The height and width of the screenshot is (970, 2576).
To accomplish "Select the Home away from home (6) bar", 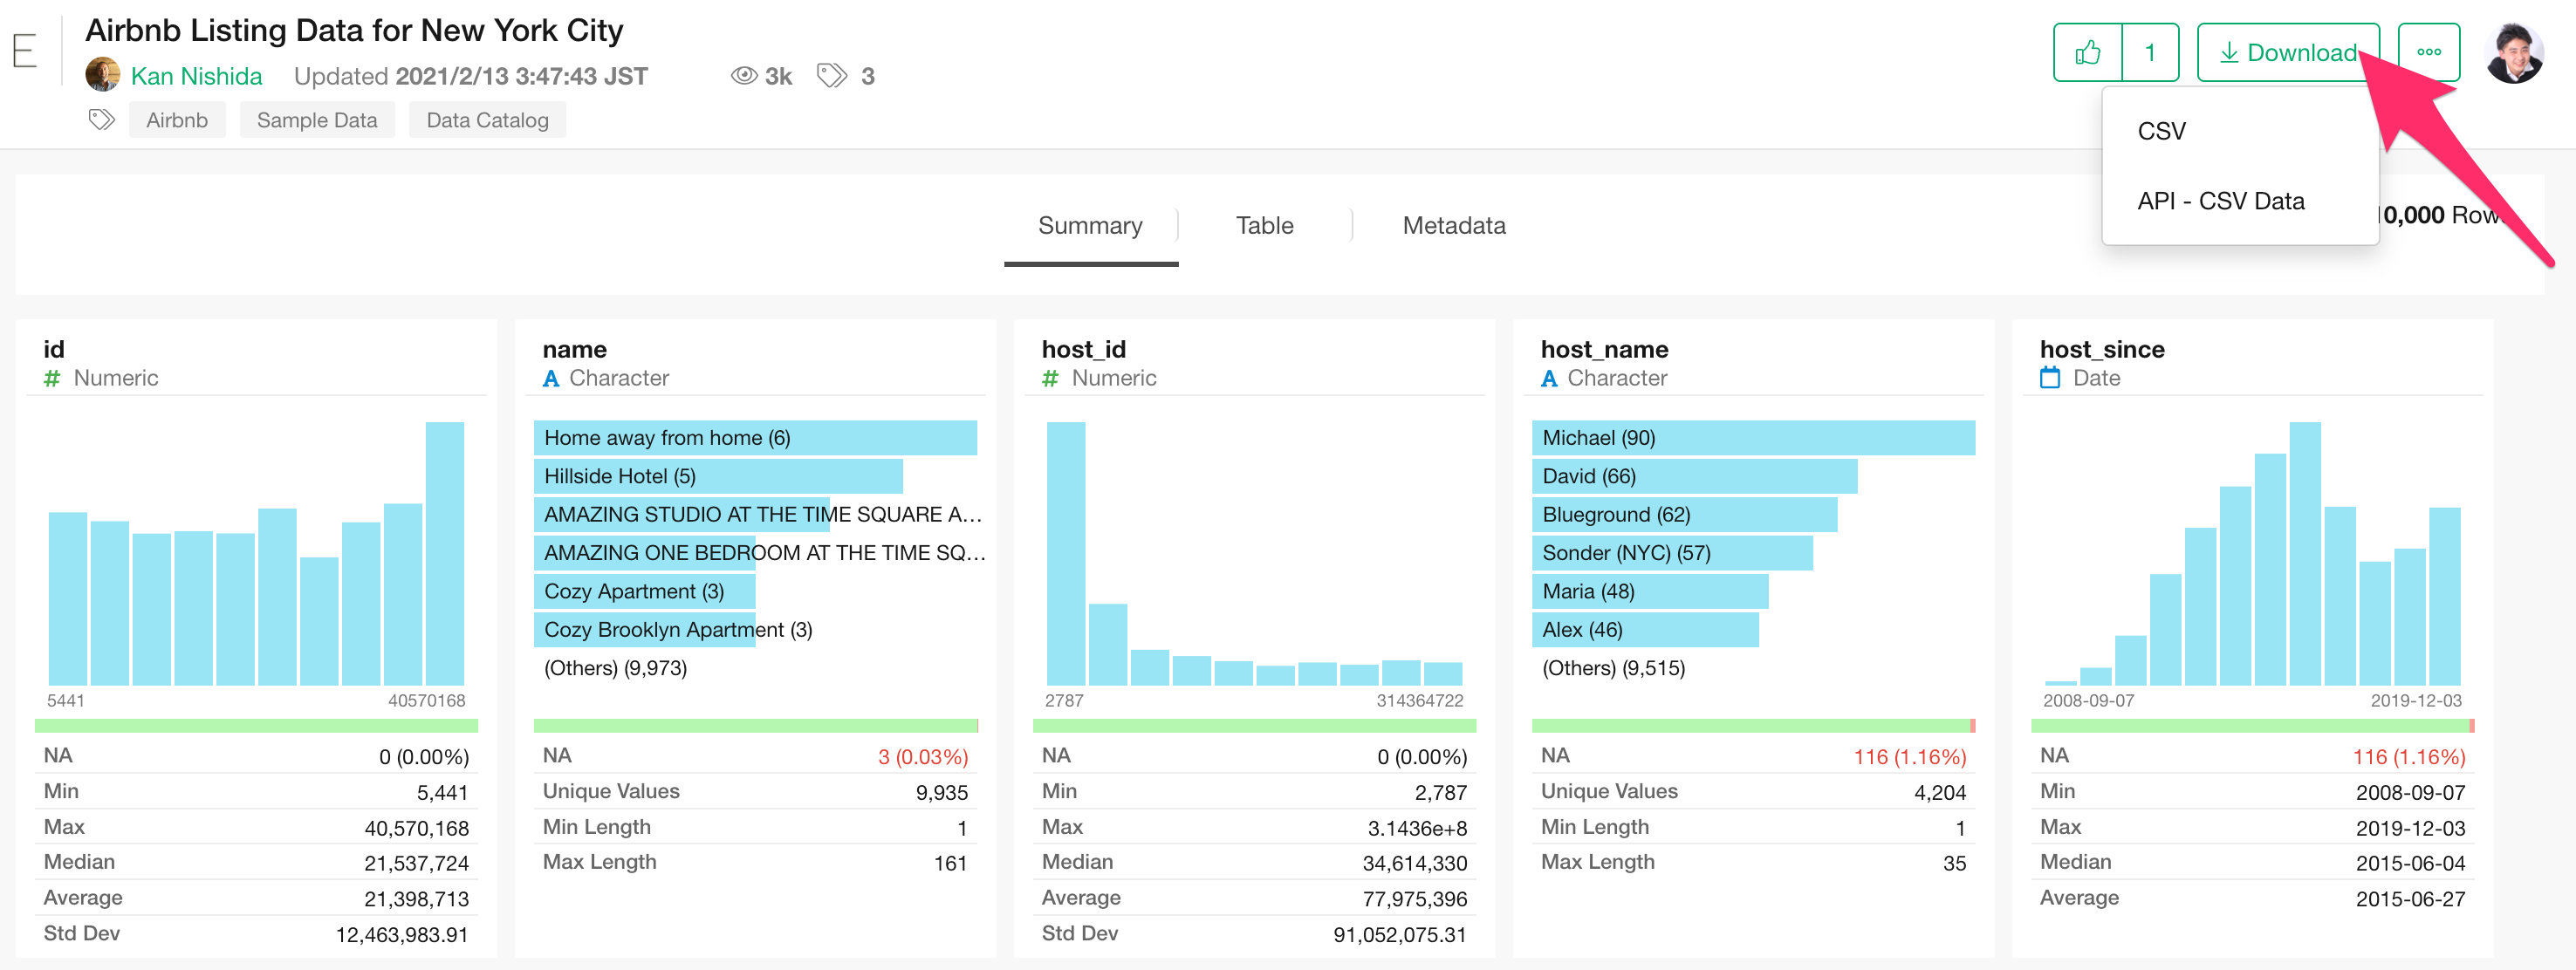I will [x=755, y=438].
